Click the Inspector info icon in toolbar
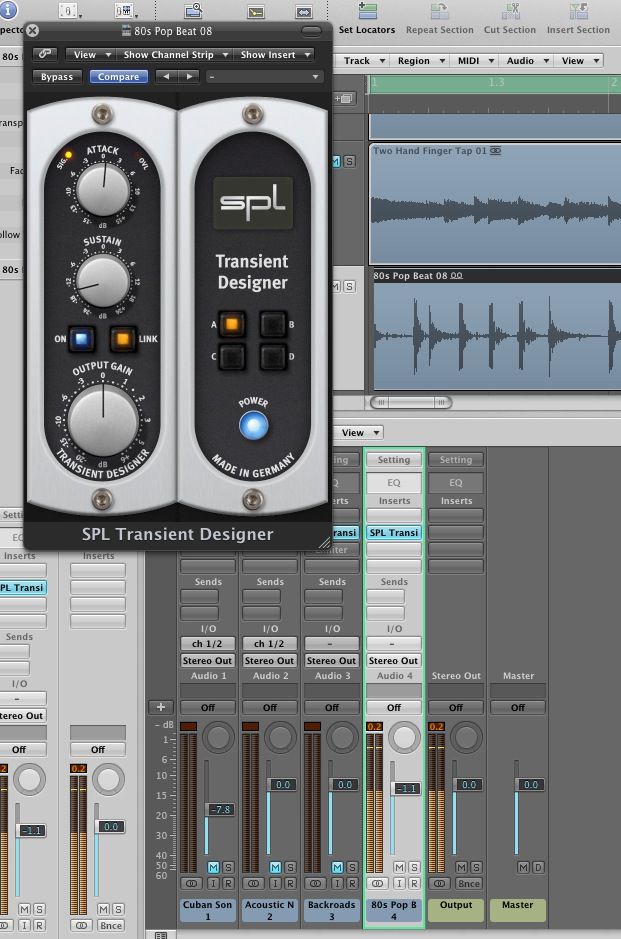Viewport: 621px width, 939px height. [x=7, y=9]
